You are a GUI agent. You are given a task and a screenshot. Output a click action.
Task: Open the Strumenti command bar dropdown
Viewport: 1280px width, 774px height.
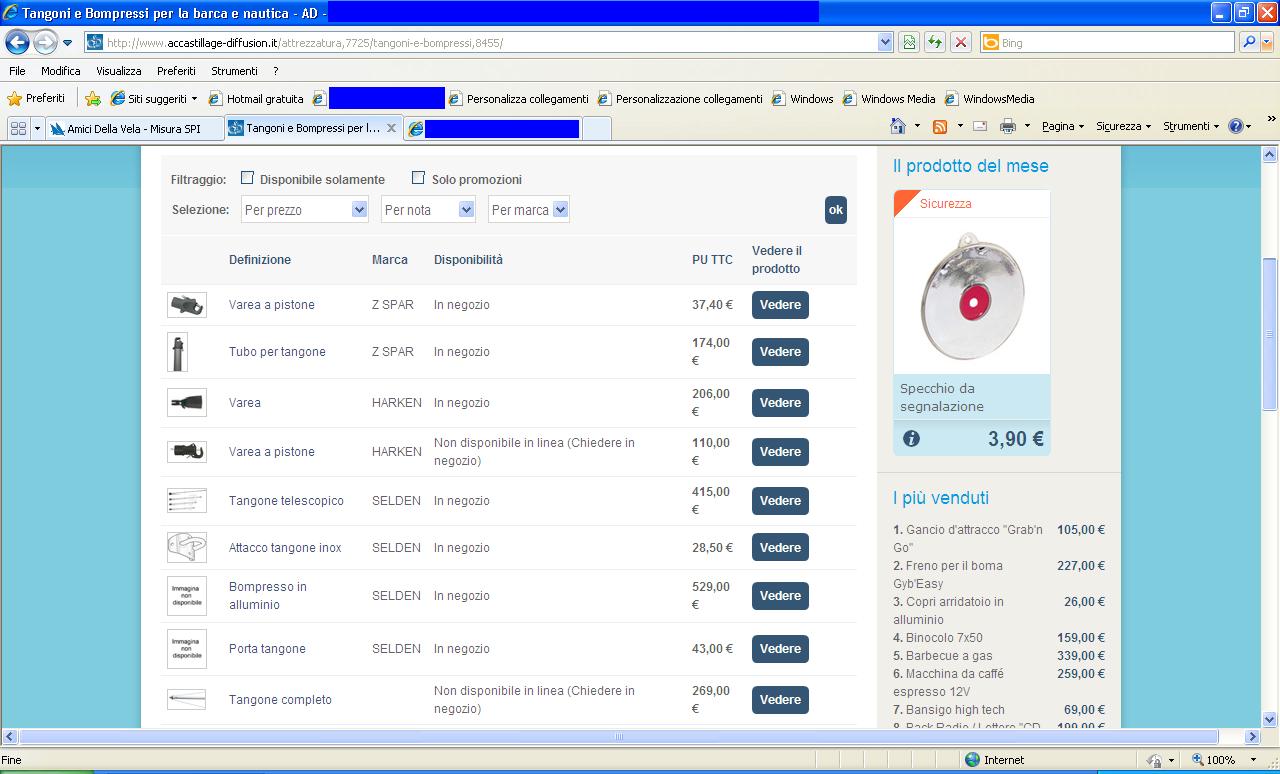1191,126
